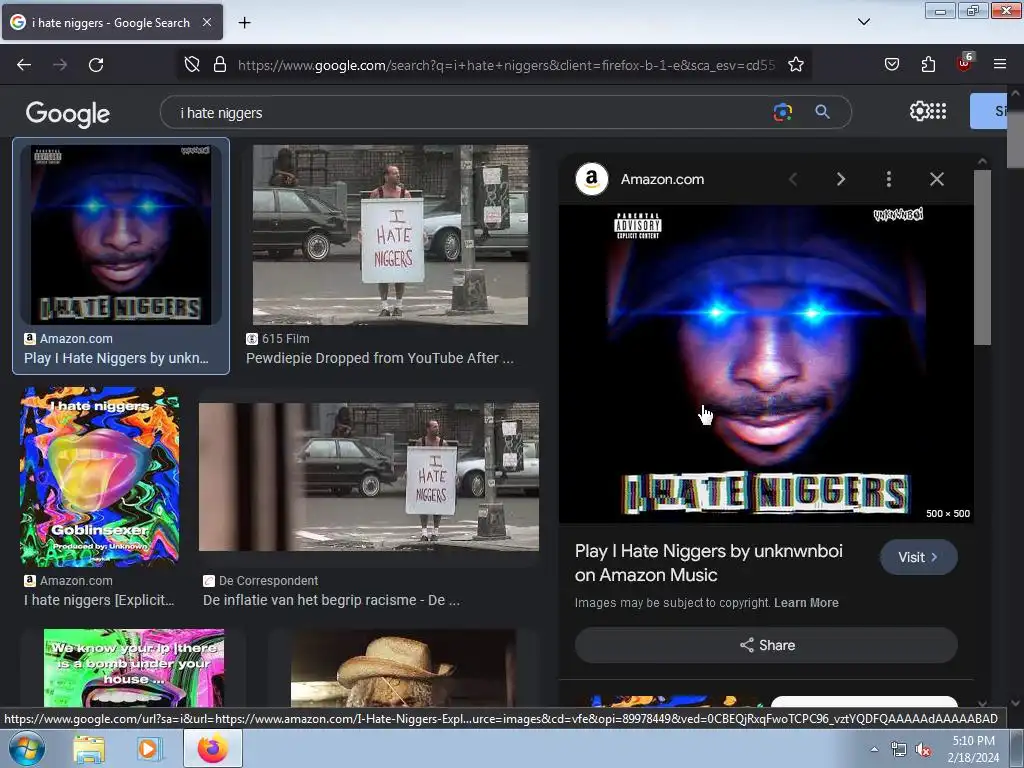Launch Windows Media Player from taskbar

148,748
